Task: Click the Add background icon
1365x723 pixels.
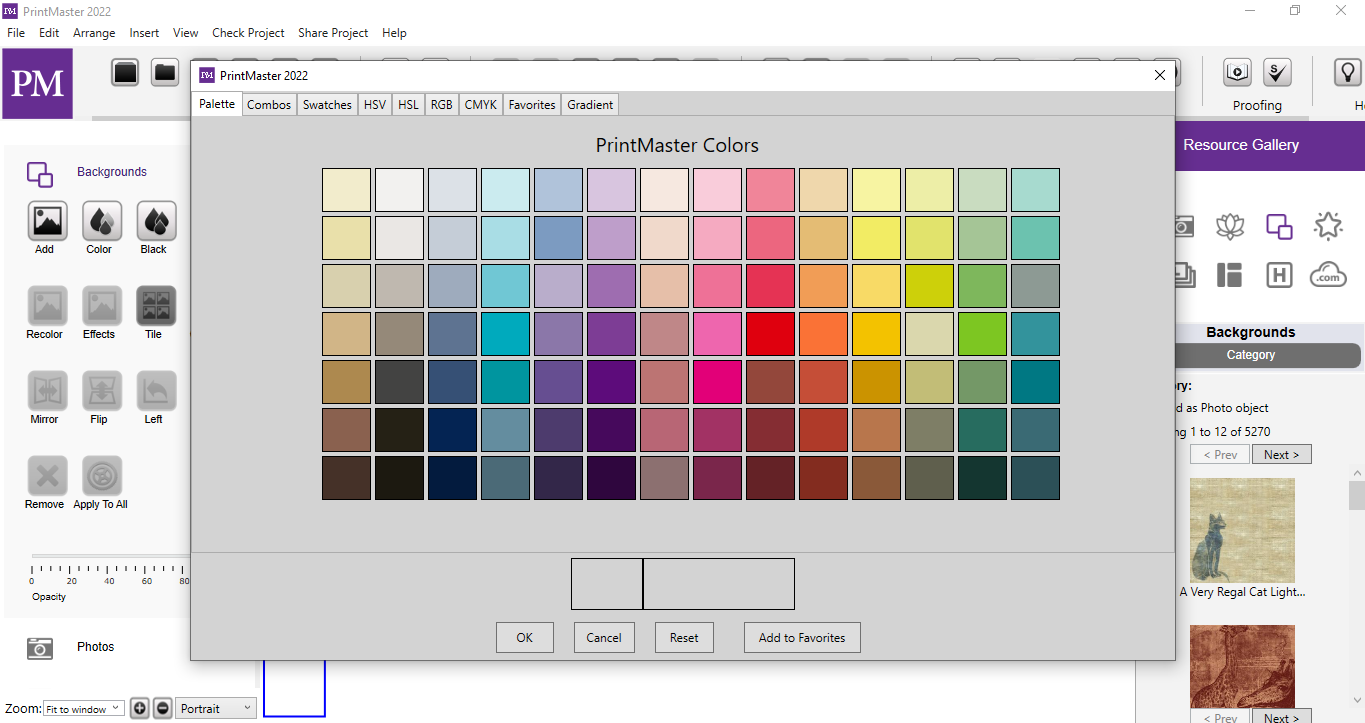Action: [47, 221]
